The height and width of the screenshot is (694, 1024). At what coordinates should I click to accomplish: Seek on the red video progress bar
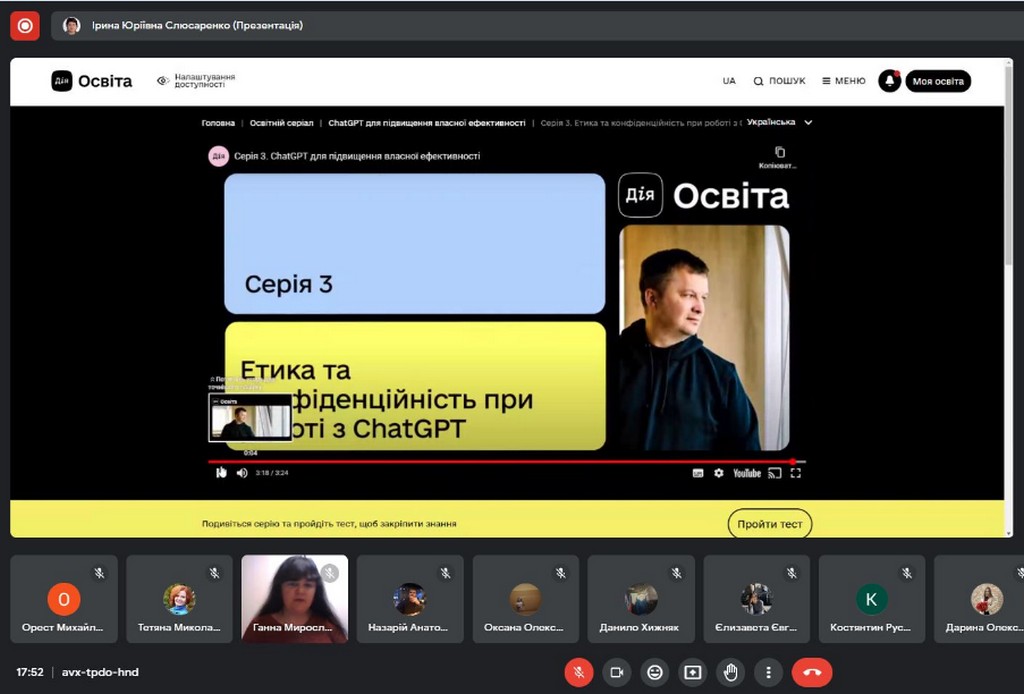click(x=500, y=461)
